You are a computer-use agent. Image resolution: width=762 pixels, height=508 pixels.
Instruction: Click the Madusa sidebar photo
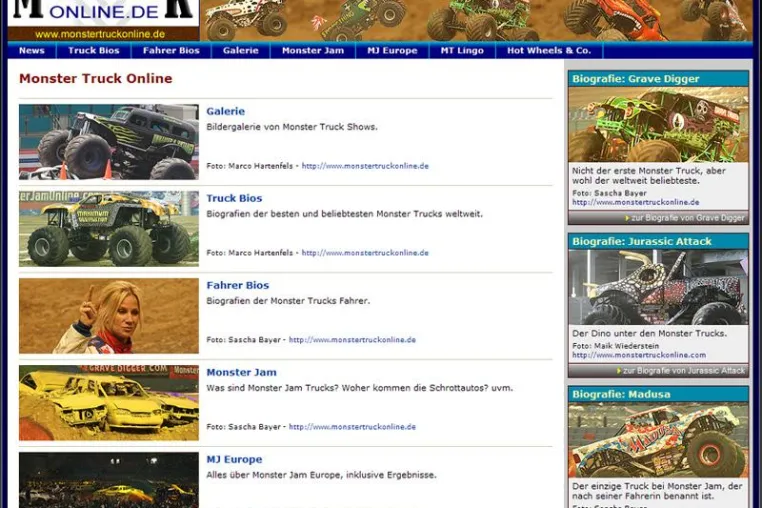pyautogui.click(x=658, y=440)
